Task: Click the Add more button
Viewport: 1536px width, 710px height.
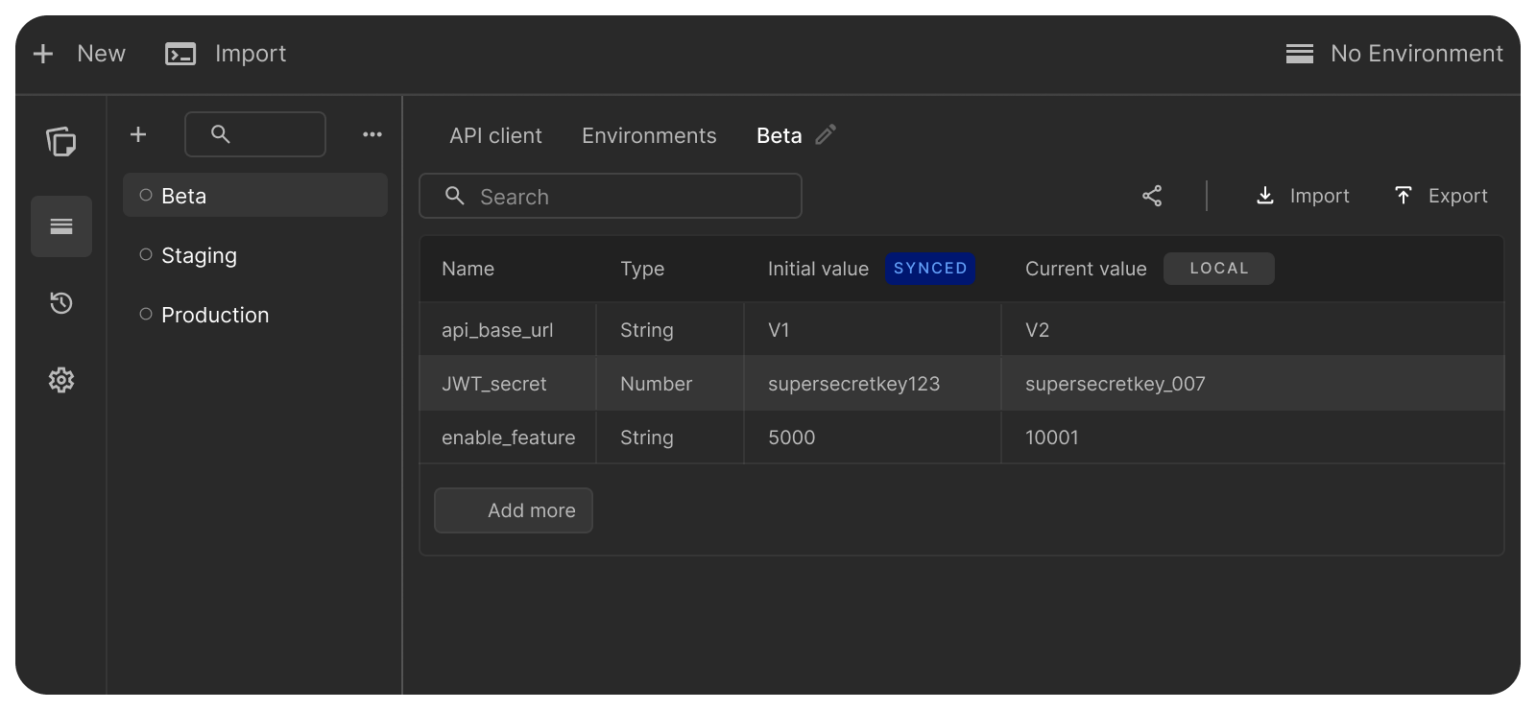Action: [x=513, y=510]
